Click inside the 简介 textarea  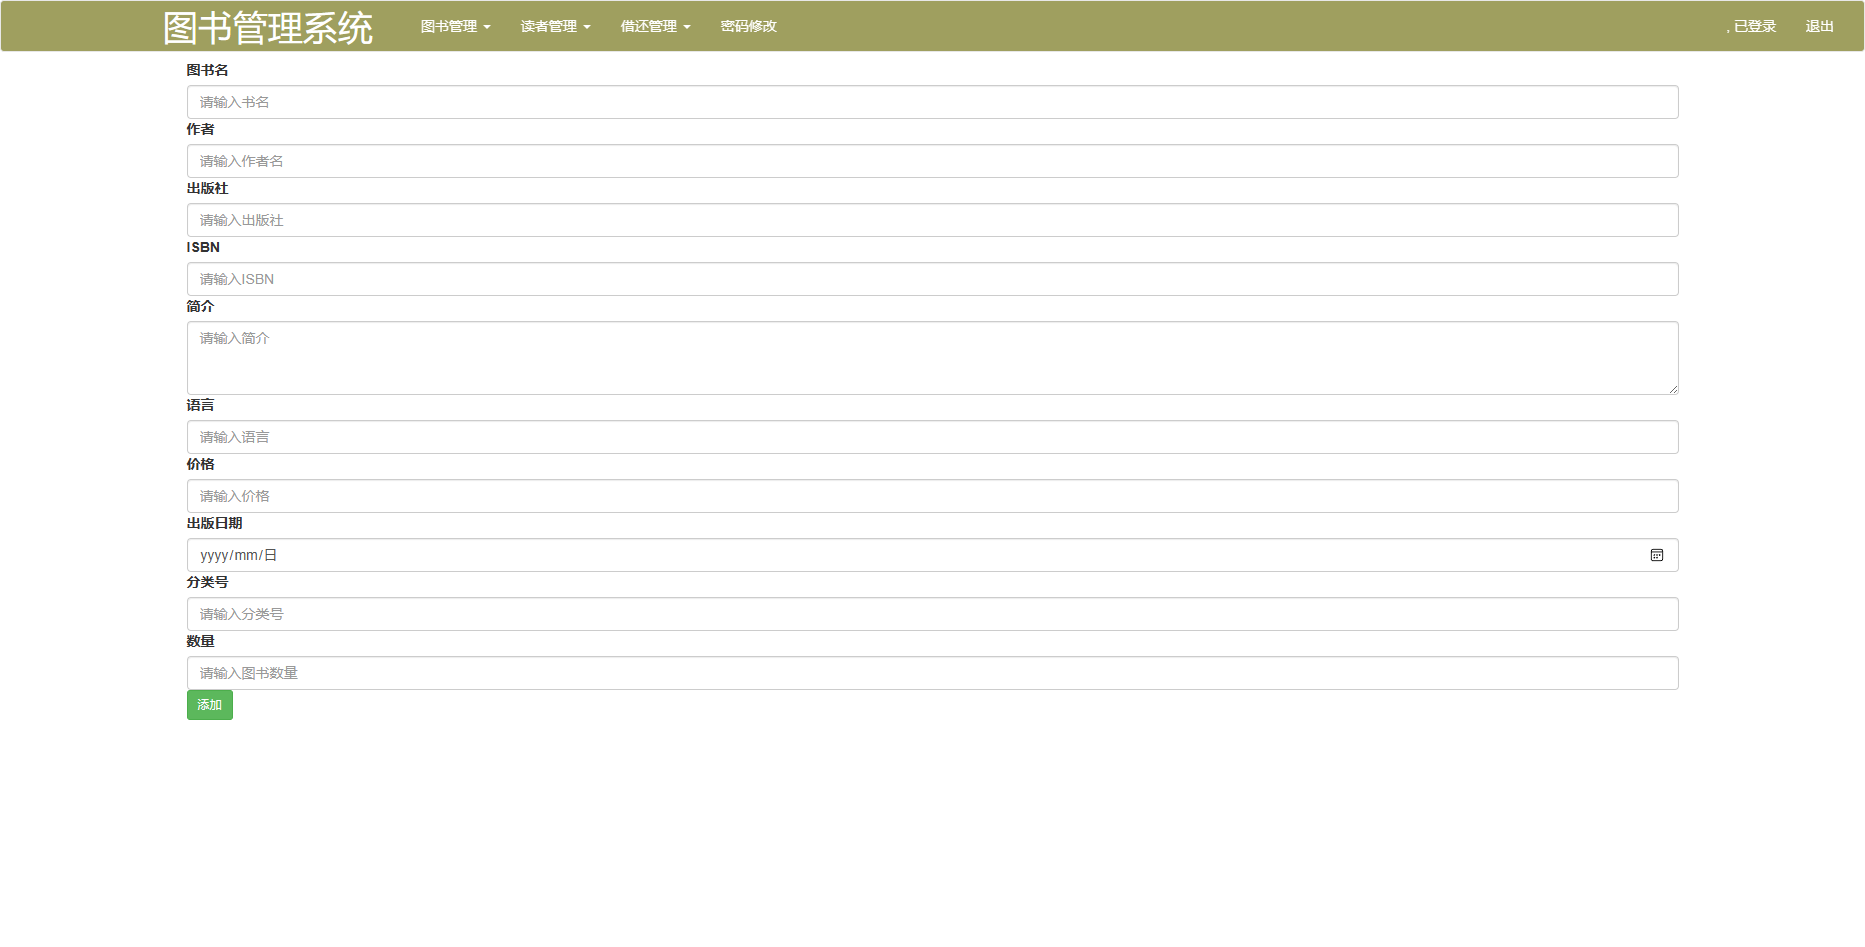(x=932, y=357)
